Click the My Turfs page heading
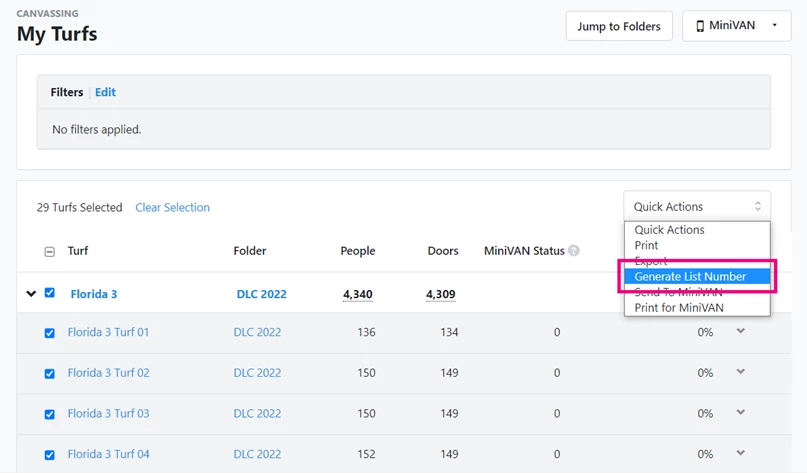The height and width of the screenshot is (473, 807). [x=57, y=34]
